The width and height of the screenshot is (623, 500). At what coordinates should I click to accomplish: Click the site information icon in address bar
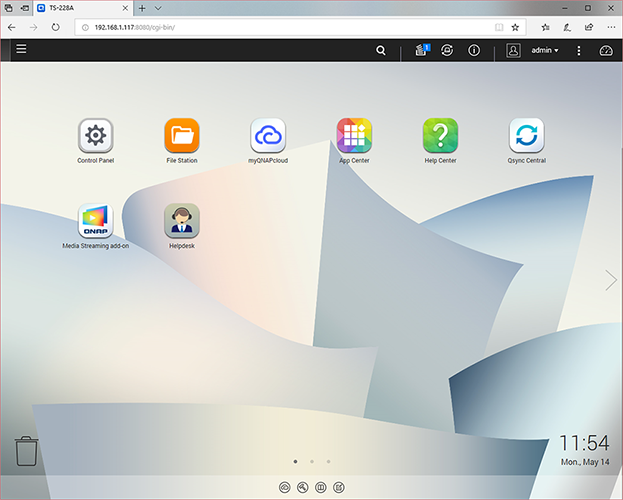pos(85,27)
